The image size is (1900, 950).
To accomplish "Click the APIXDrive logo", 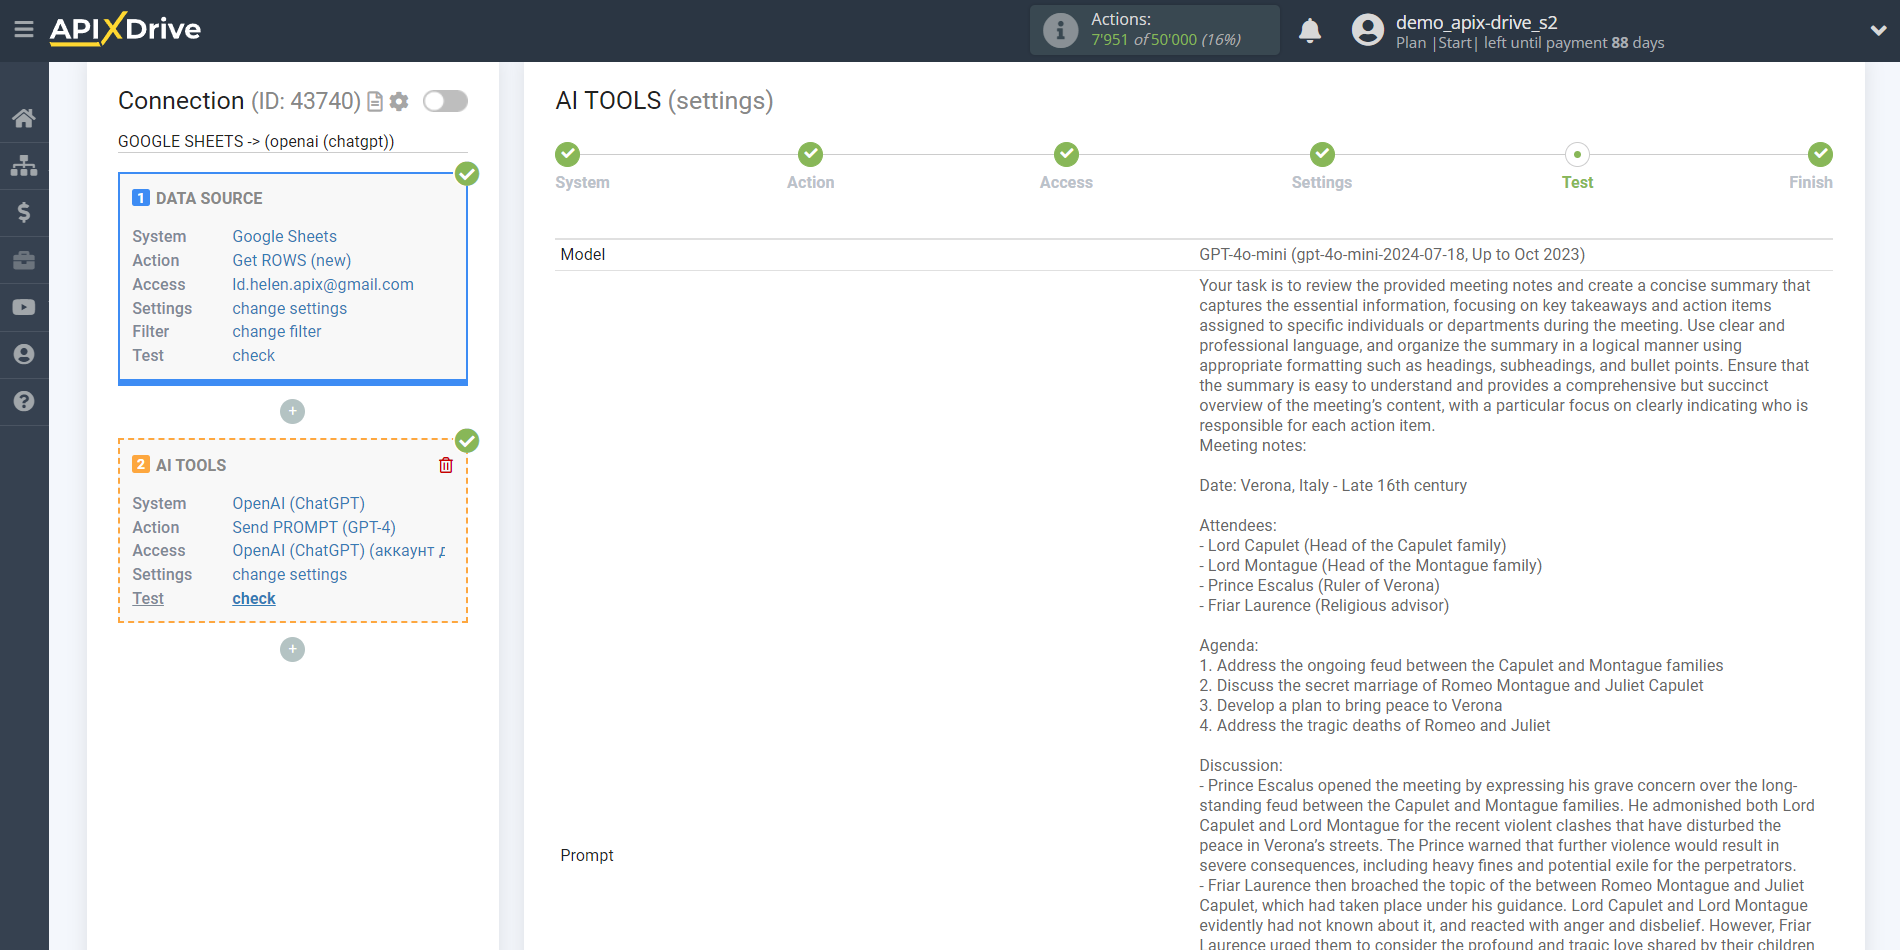I will pos(125,29).
